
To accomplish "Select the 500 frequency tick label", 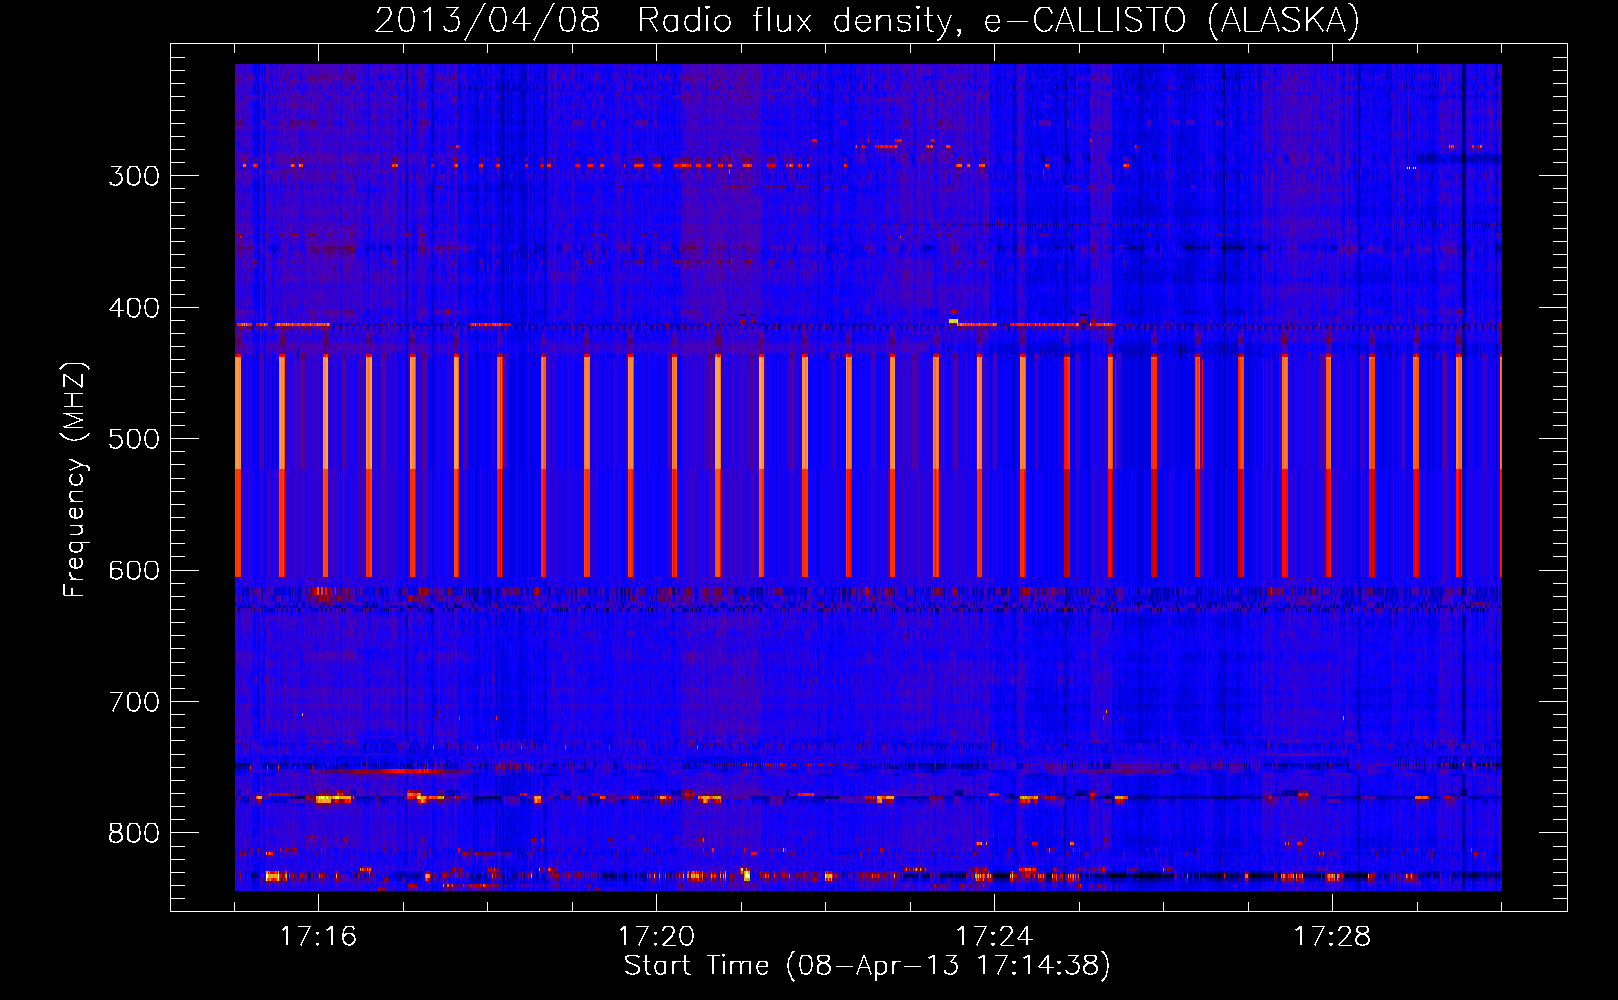I will pyautogui.click(x=134, y=439).
